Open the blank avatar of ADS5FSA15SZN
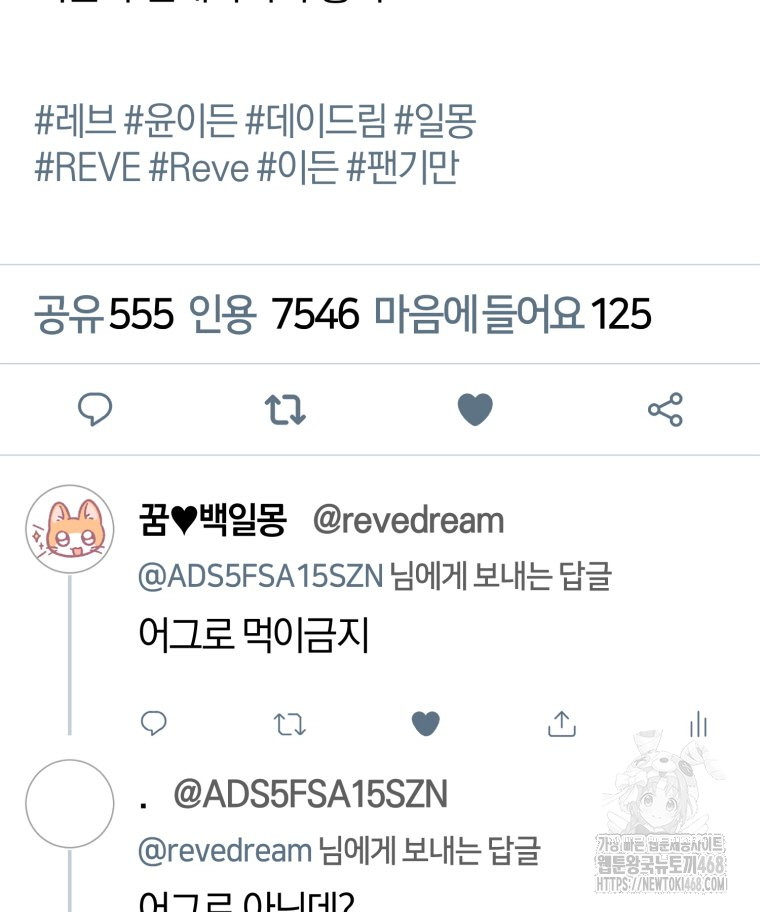Screen dimensions: 760x912 70,803
